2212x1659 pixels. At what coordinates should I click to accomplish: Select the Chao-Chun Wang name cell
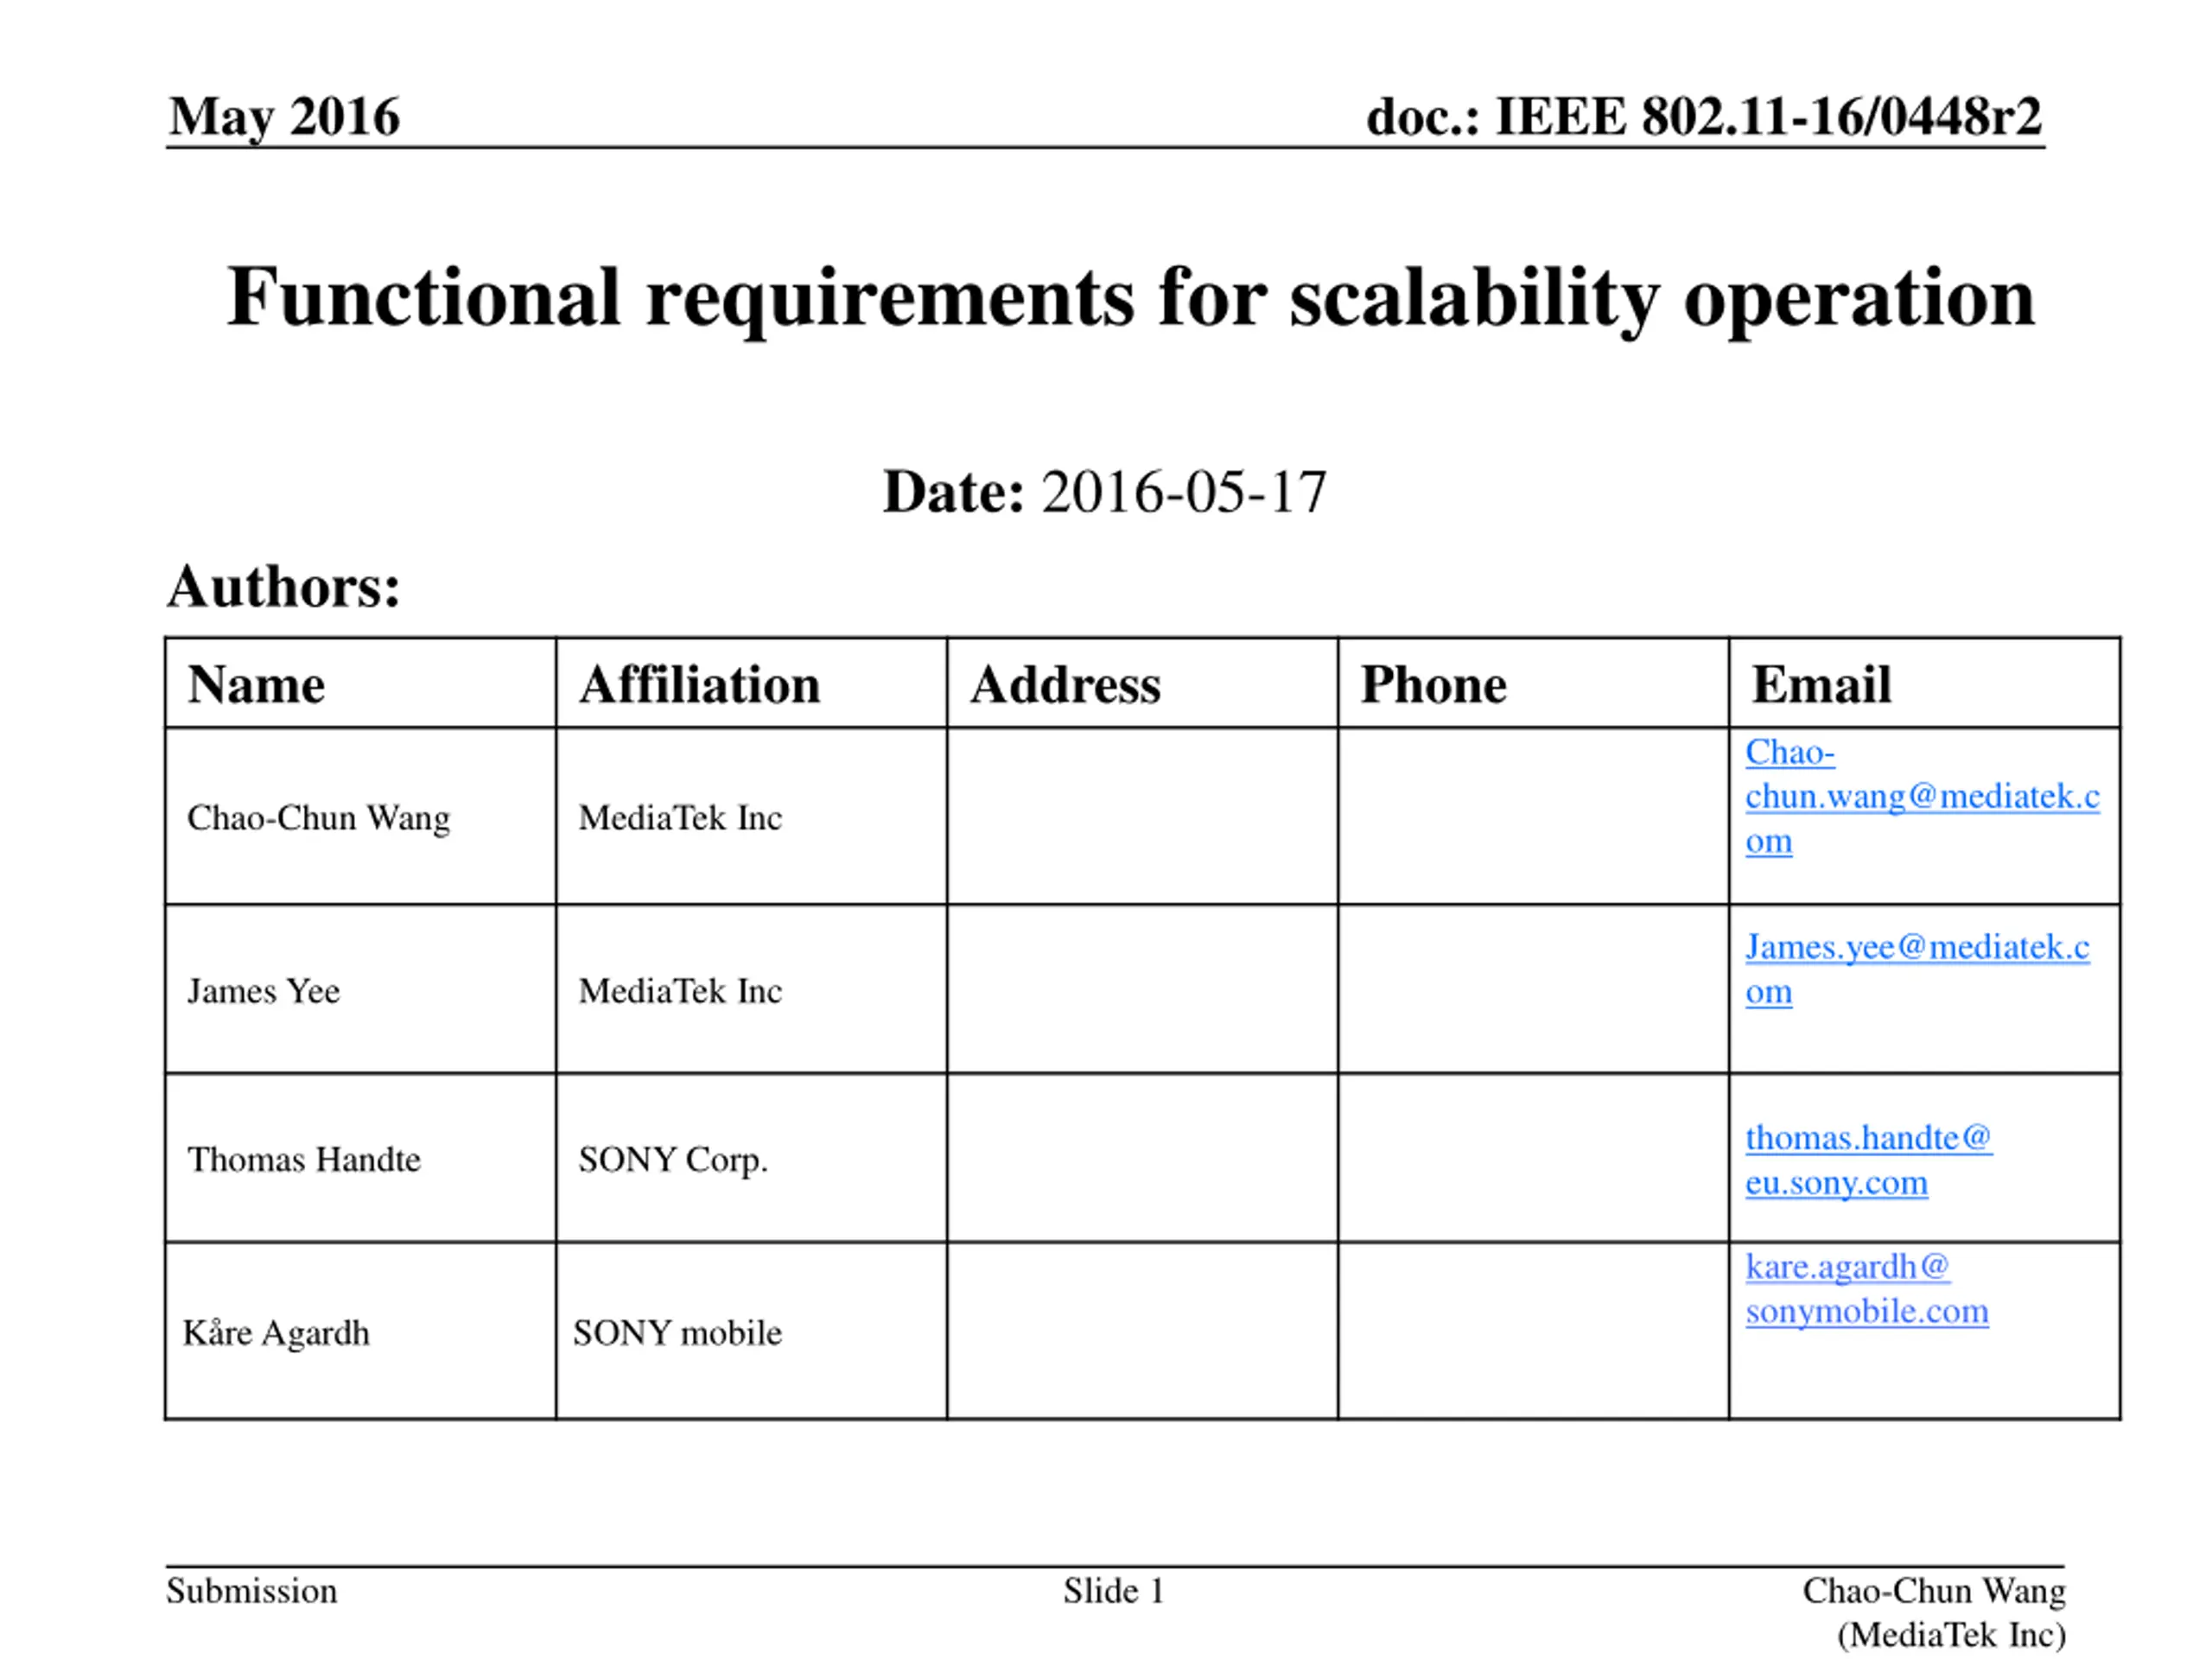(361, 816)
